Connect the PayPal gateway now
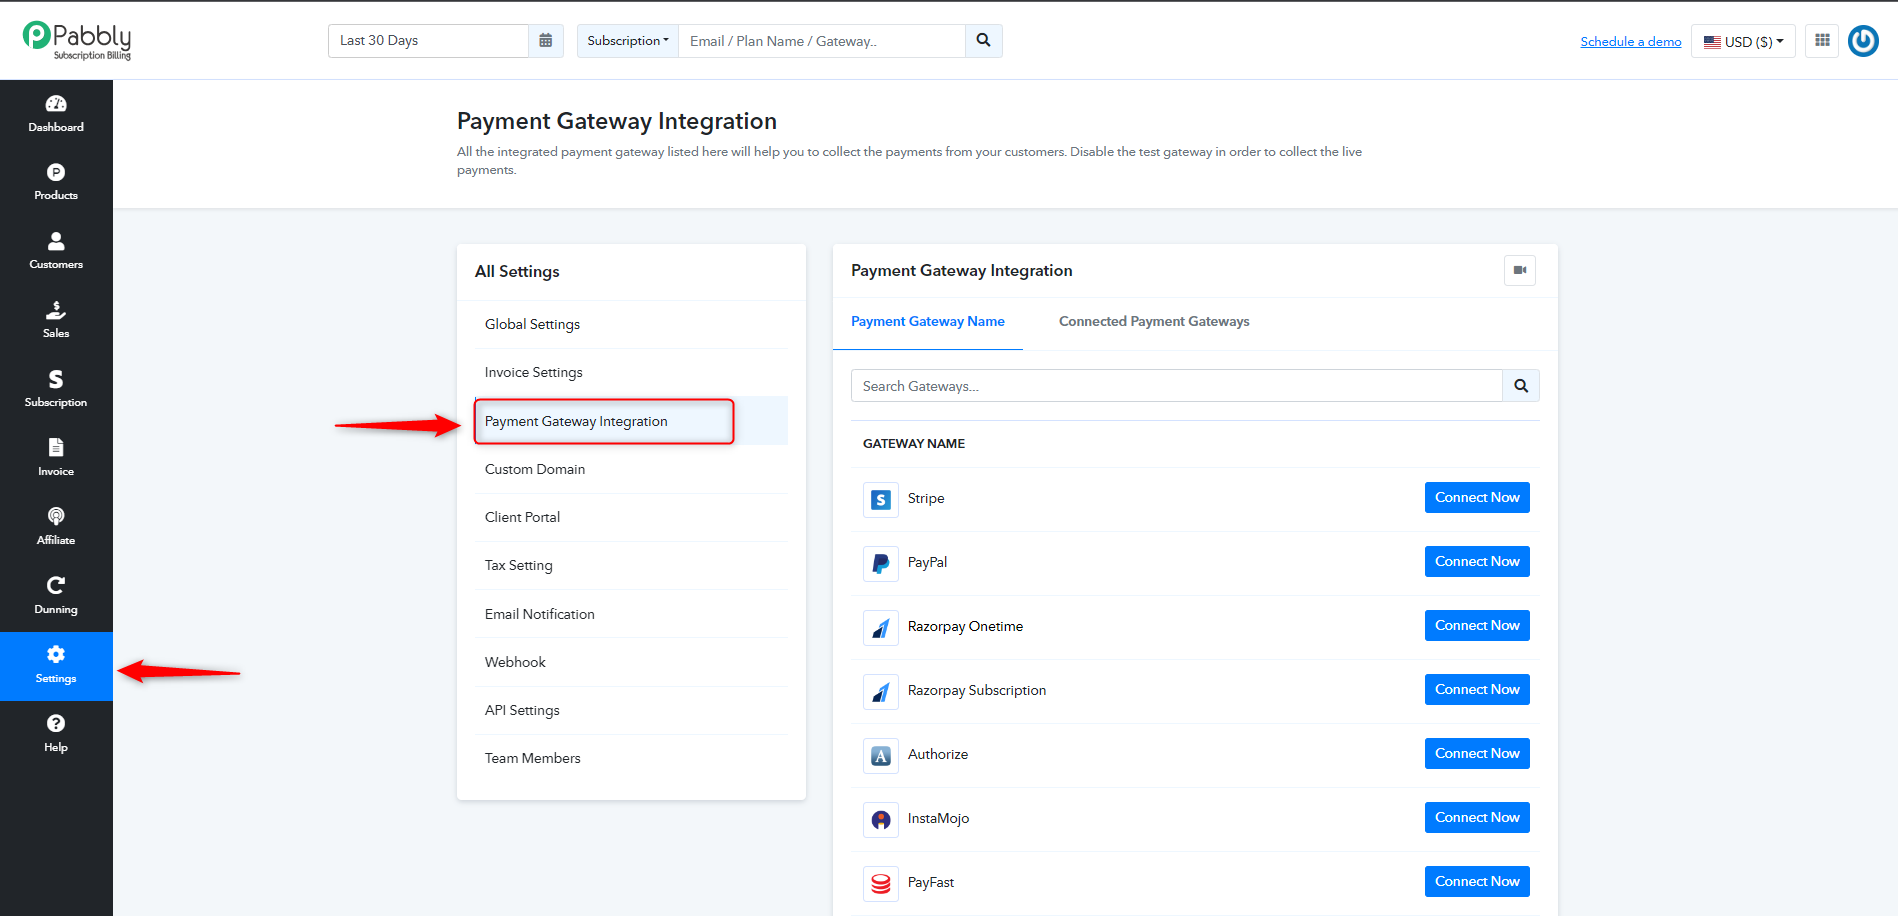 coord(1477,561)
